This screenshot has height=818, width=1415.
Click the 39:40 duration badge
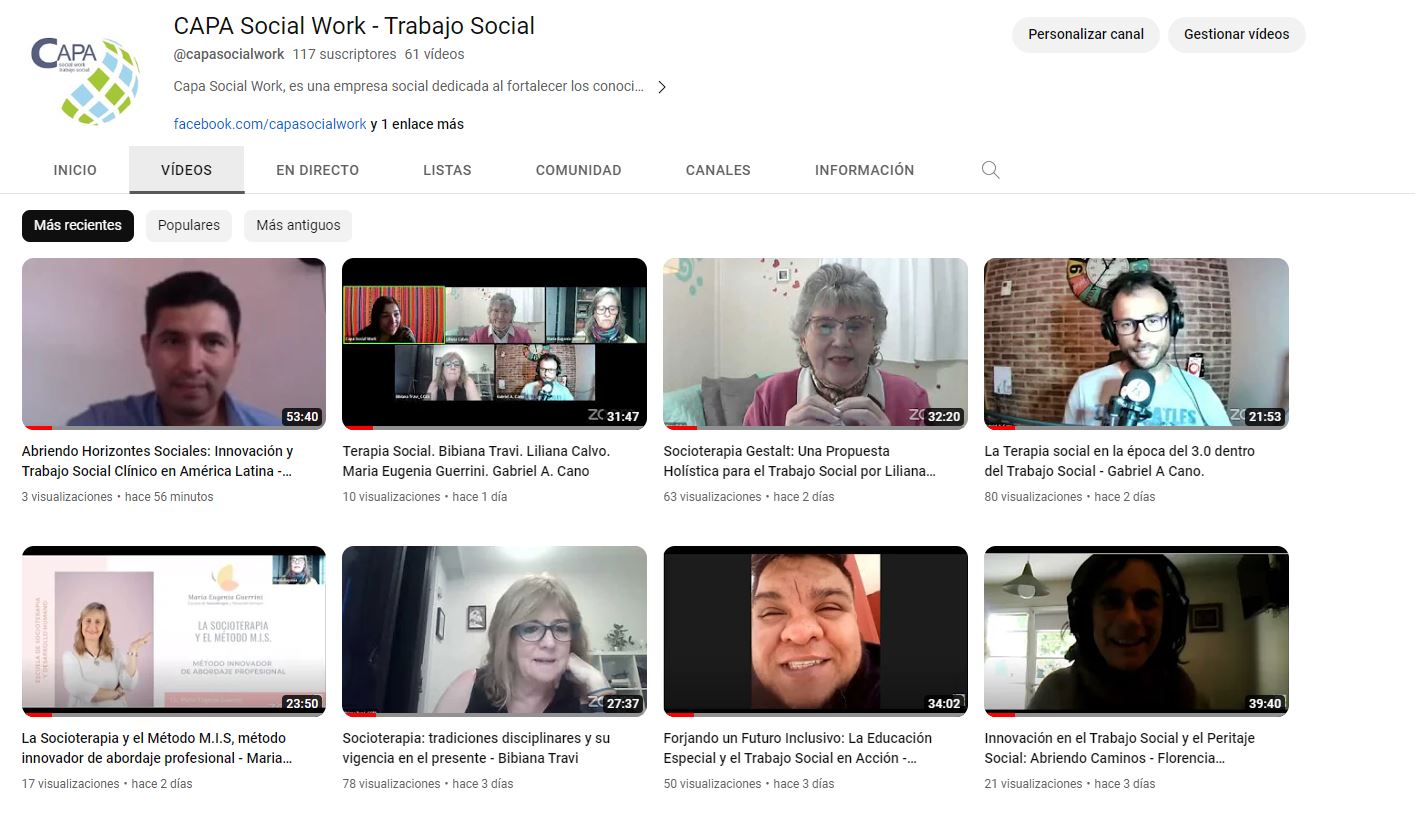pyautogui.click(x=1264, y=704)
